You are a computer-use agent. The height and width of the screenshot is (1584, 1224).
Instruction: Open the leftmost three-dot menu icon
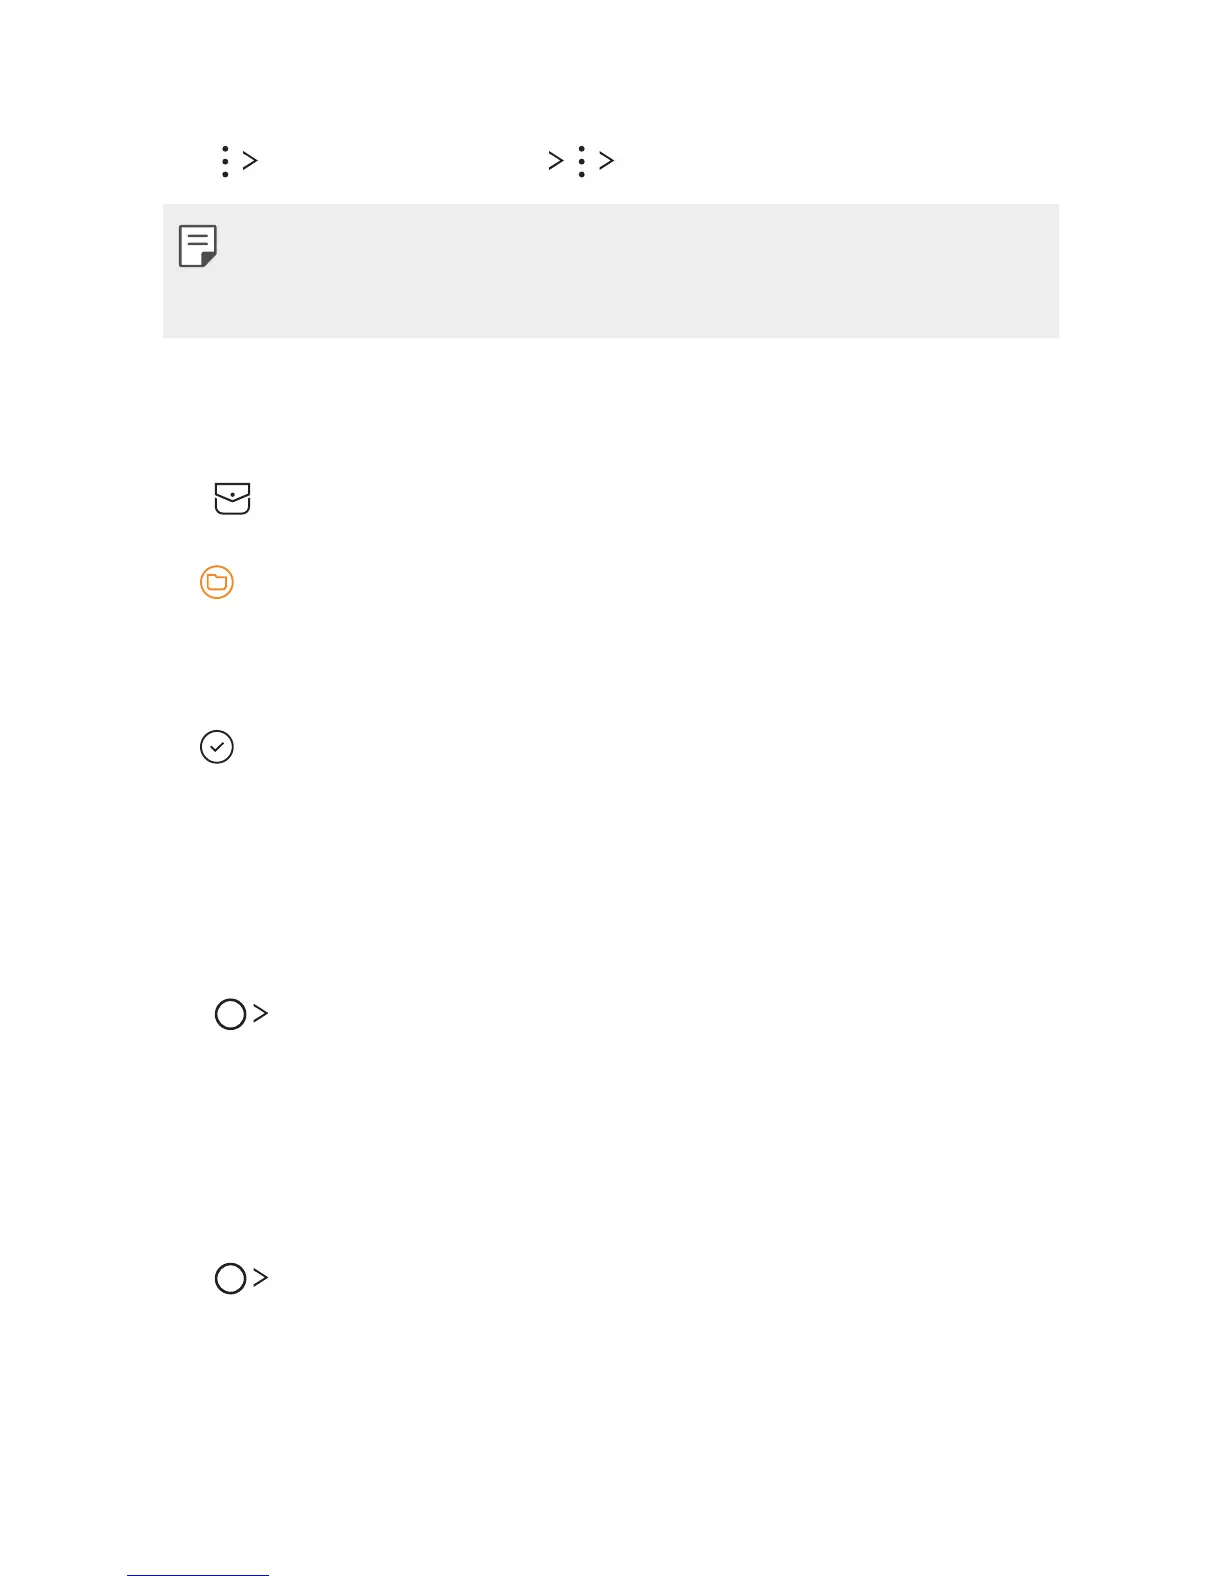(226, 161)
